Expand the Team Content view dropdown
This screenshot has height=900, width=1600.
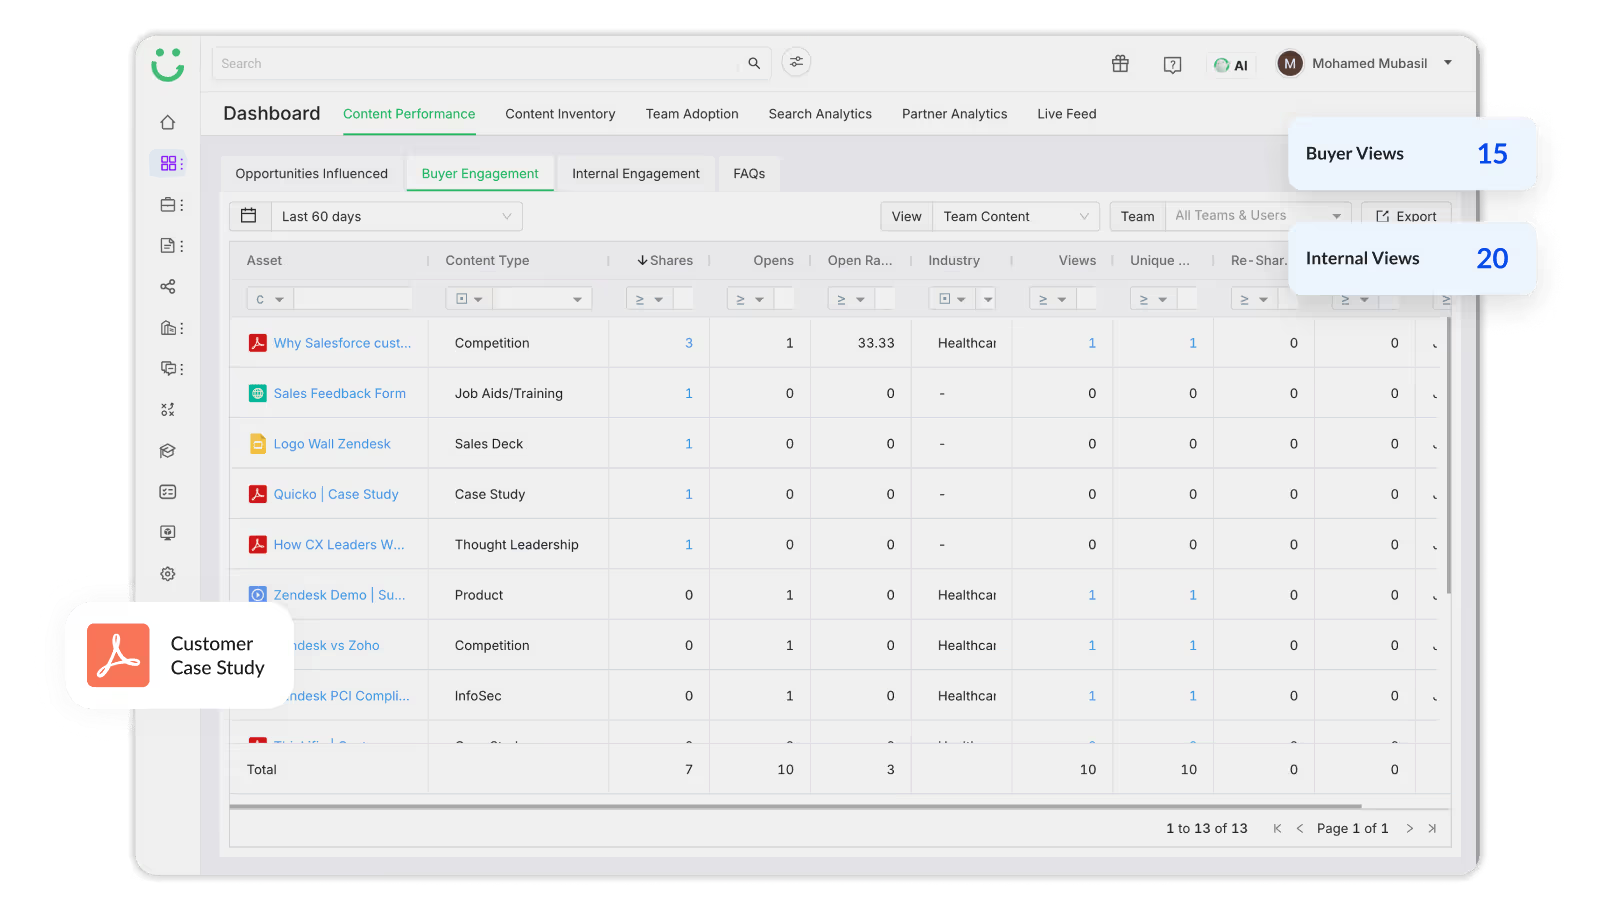(x=1015, y=216)
